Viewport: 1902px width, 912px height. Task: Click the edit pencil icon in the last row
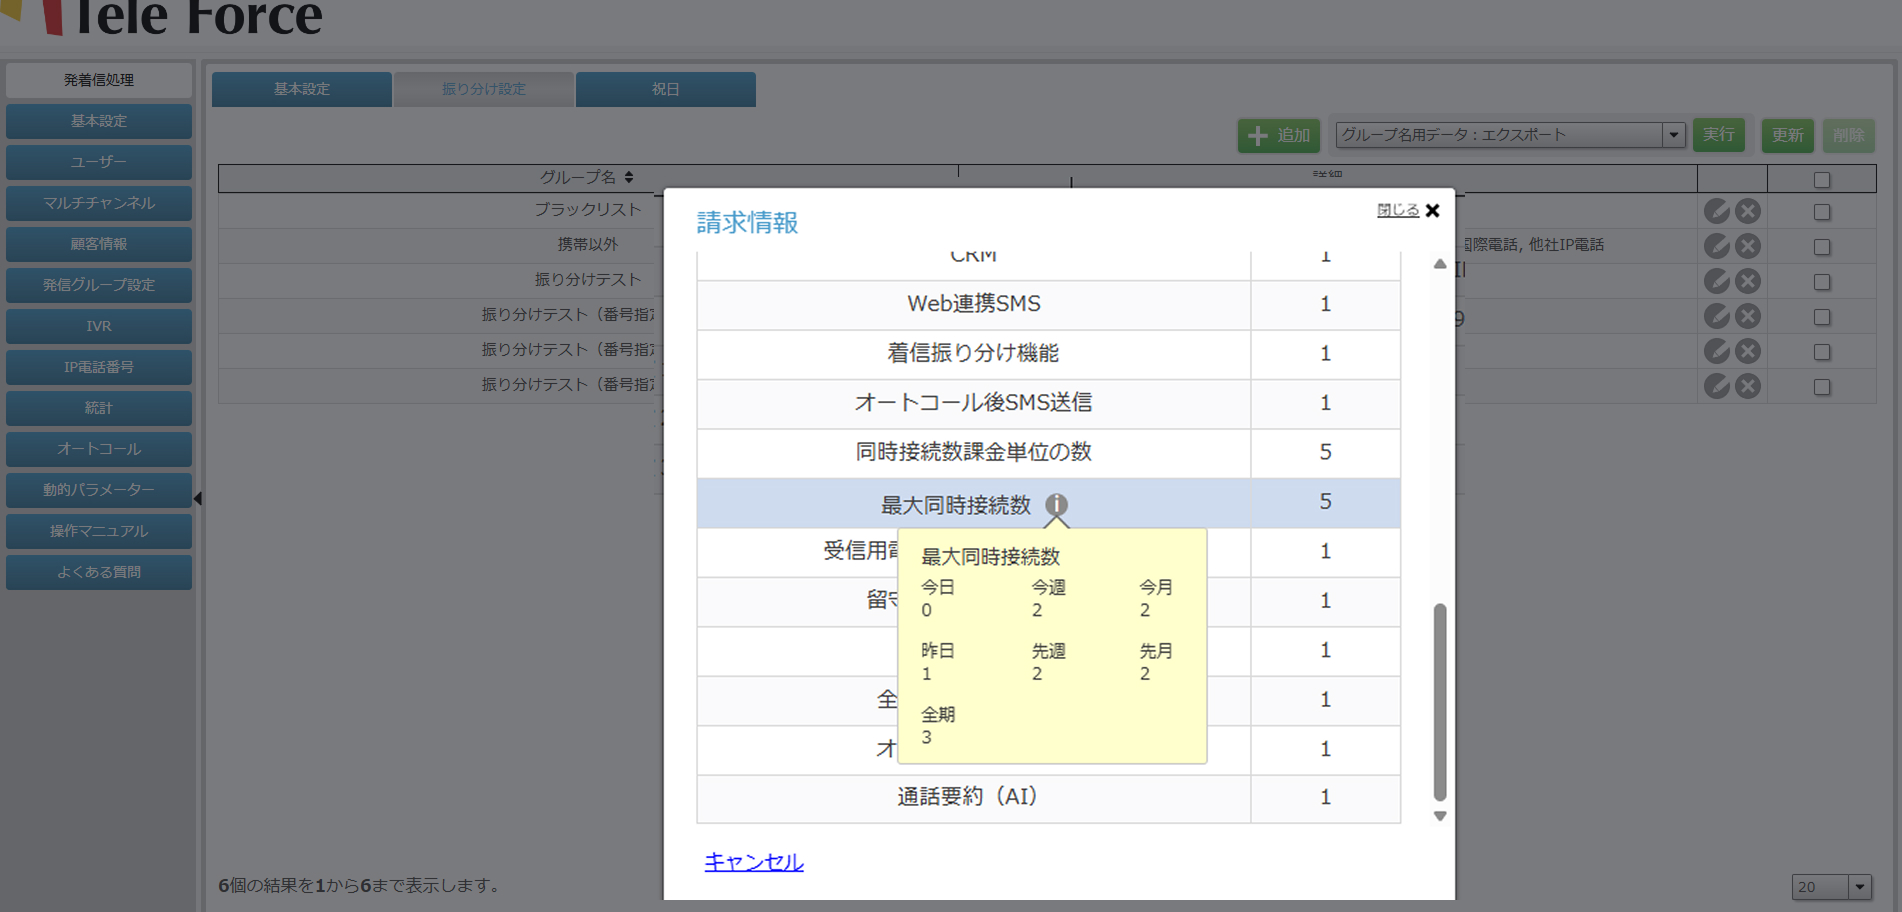tap(1716, 386)
